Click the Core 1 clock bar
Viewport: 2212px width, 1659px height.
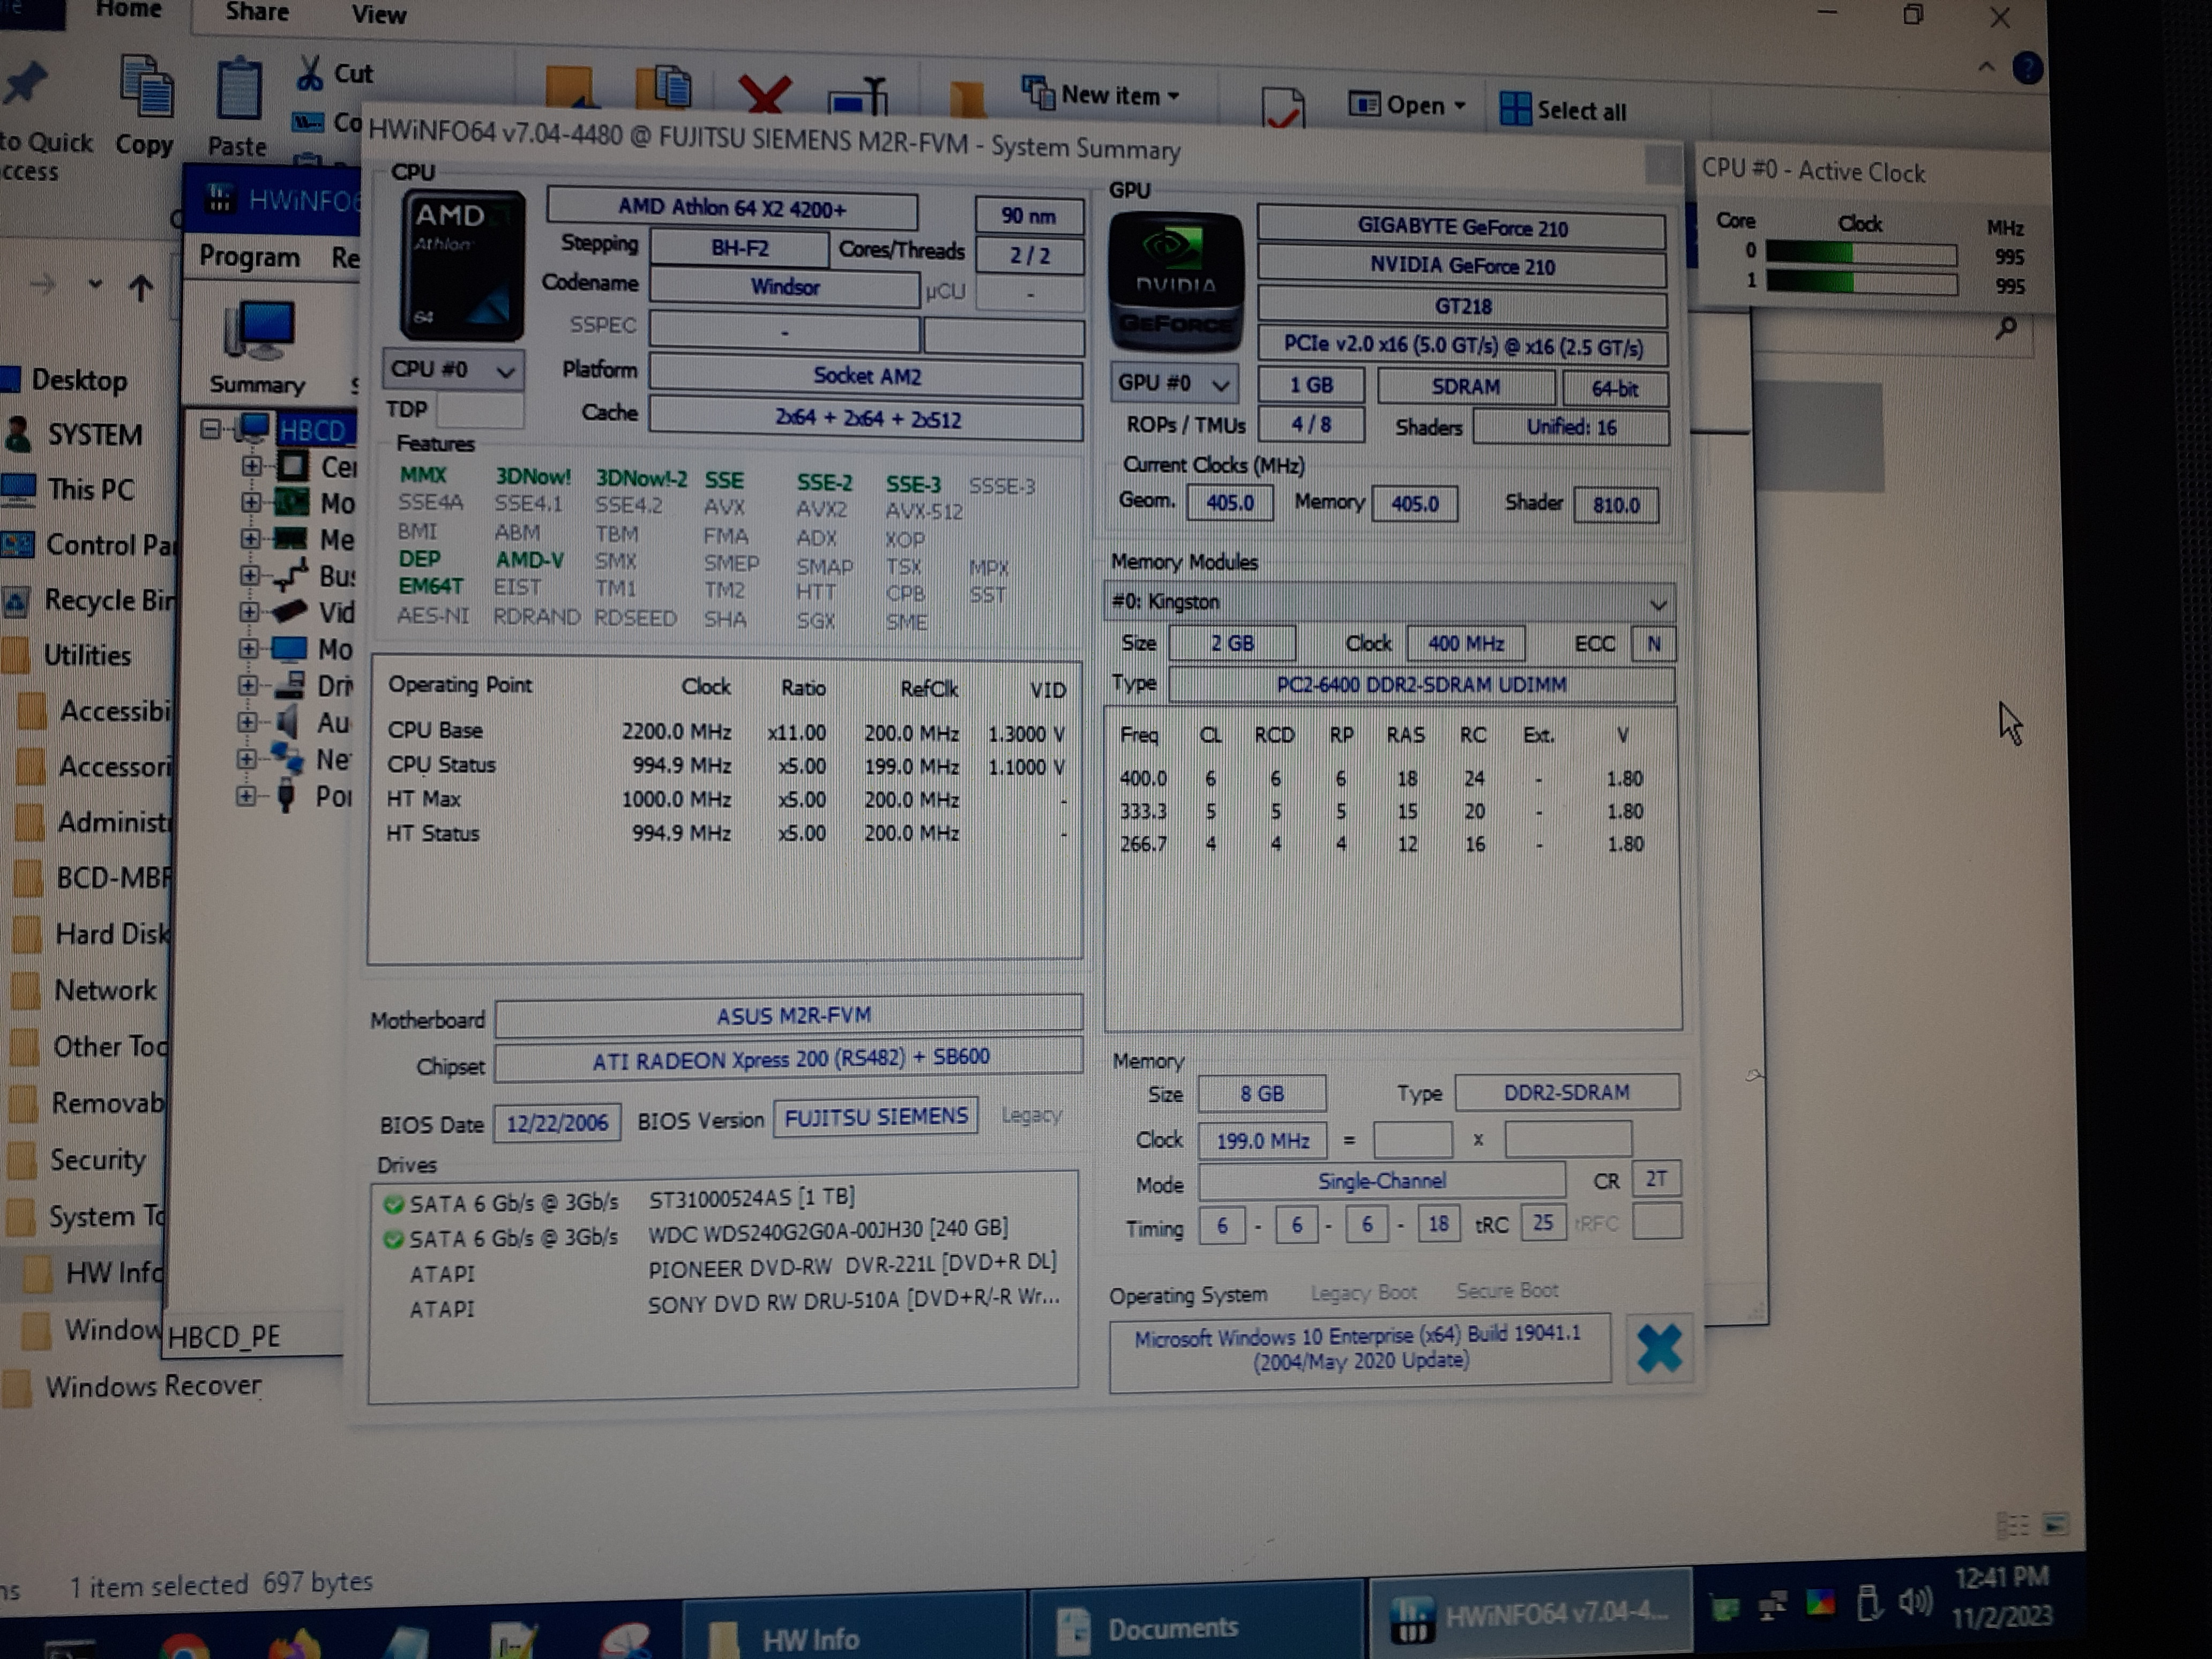coord(1861,283)
